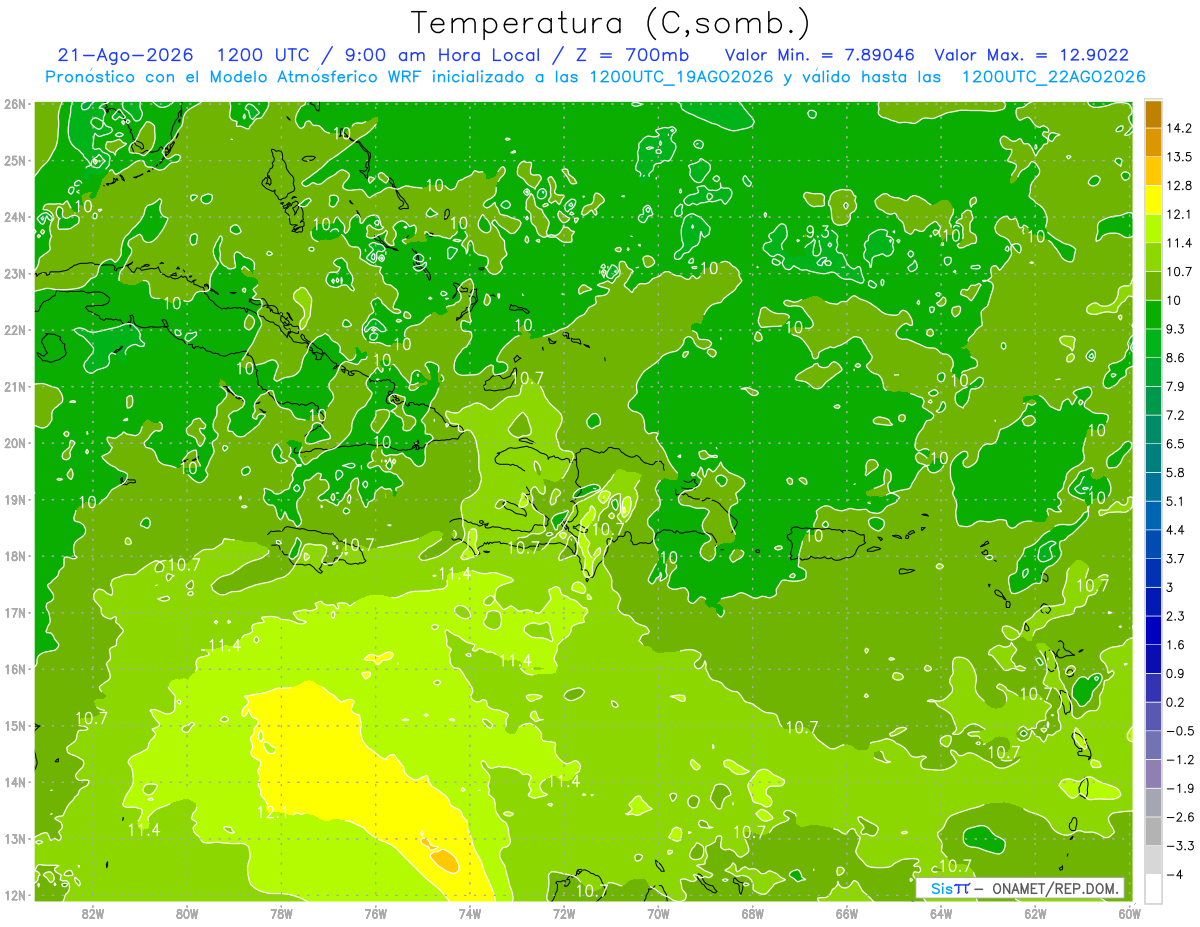Click the 16N latitude axis label
This screenshot has width=1200, height=927.
pos(15,669)
